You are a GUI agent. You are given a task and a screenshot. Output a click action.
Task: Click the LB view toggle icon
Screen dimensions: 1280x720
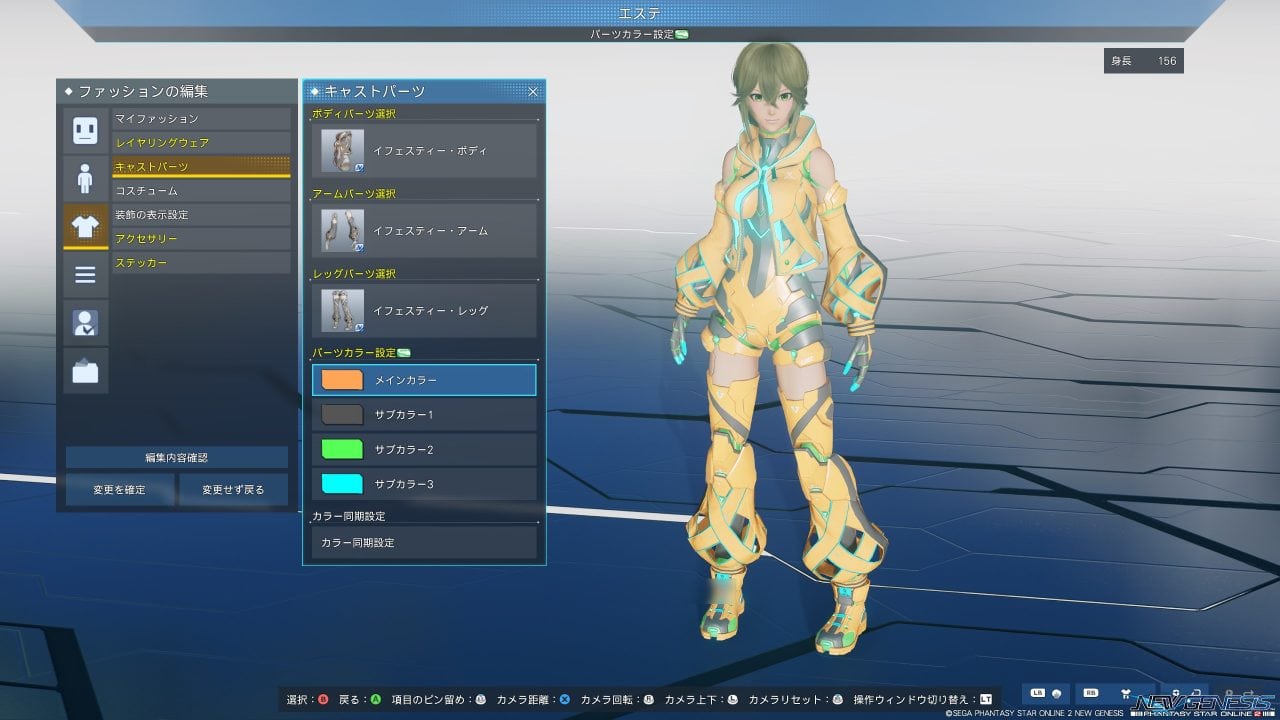coord(1045,692)
